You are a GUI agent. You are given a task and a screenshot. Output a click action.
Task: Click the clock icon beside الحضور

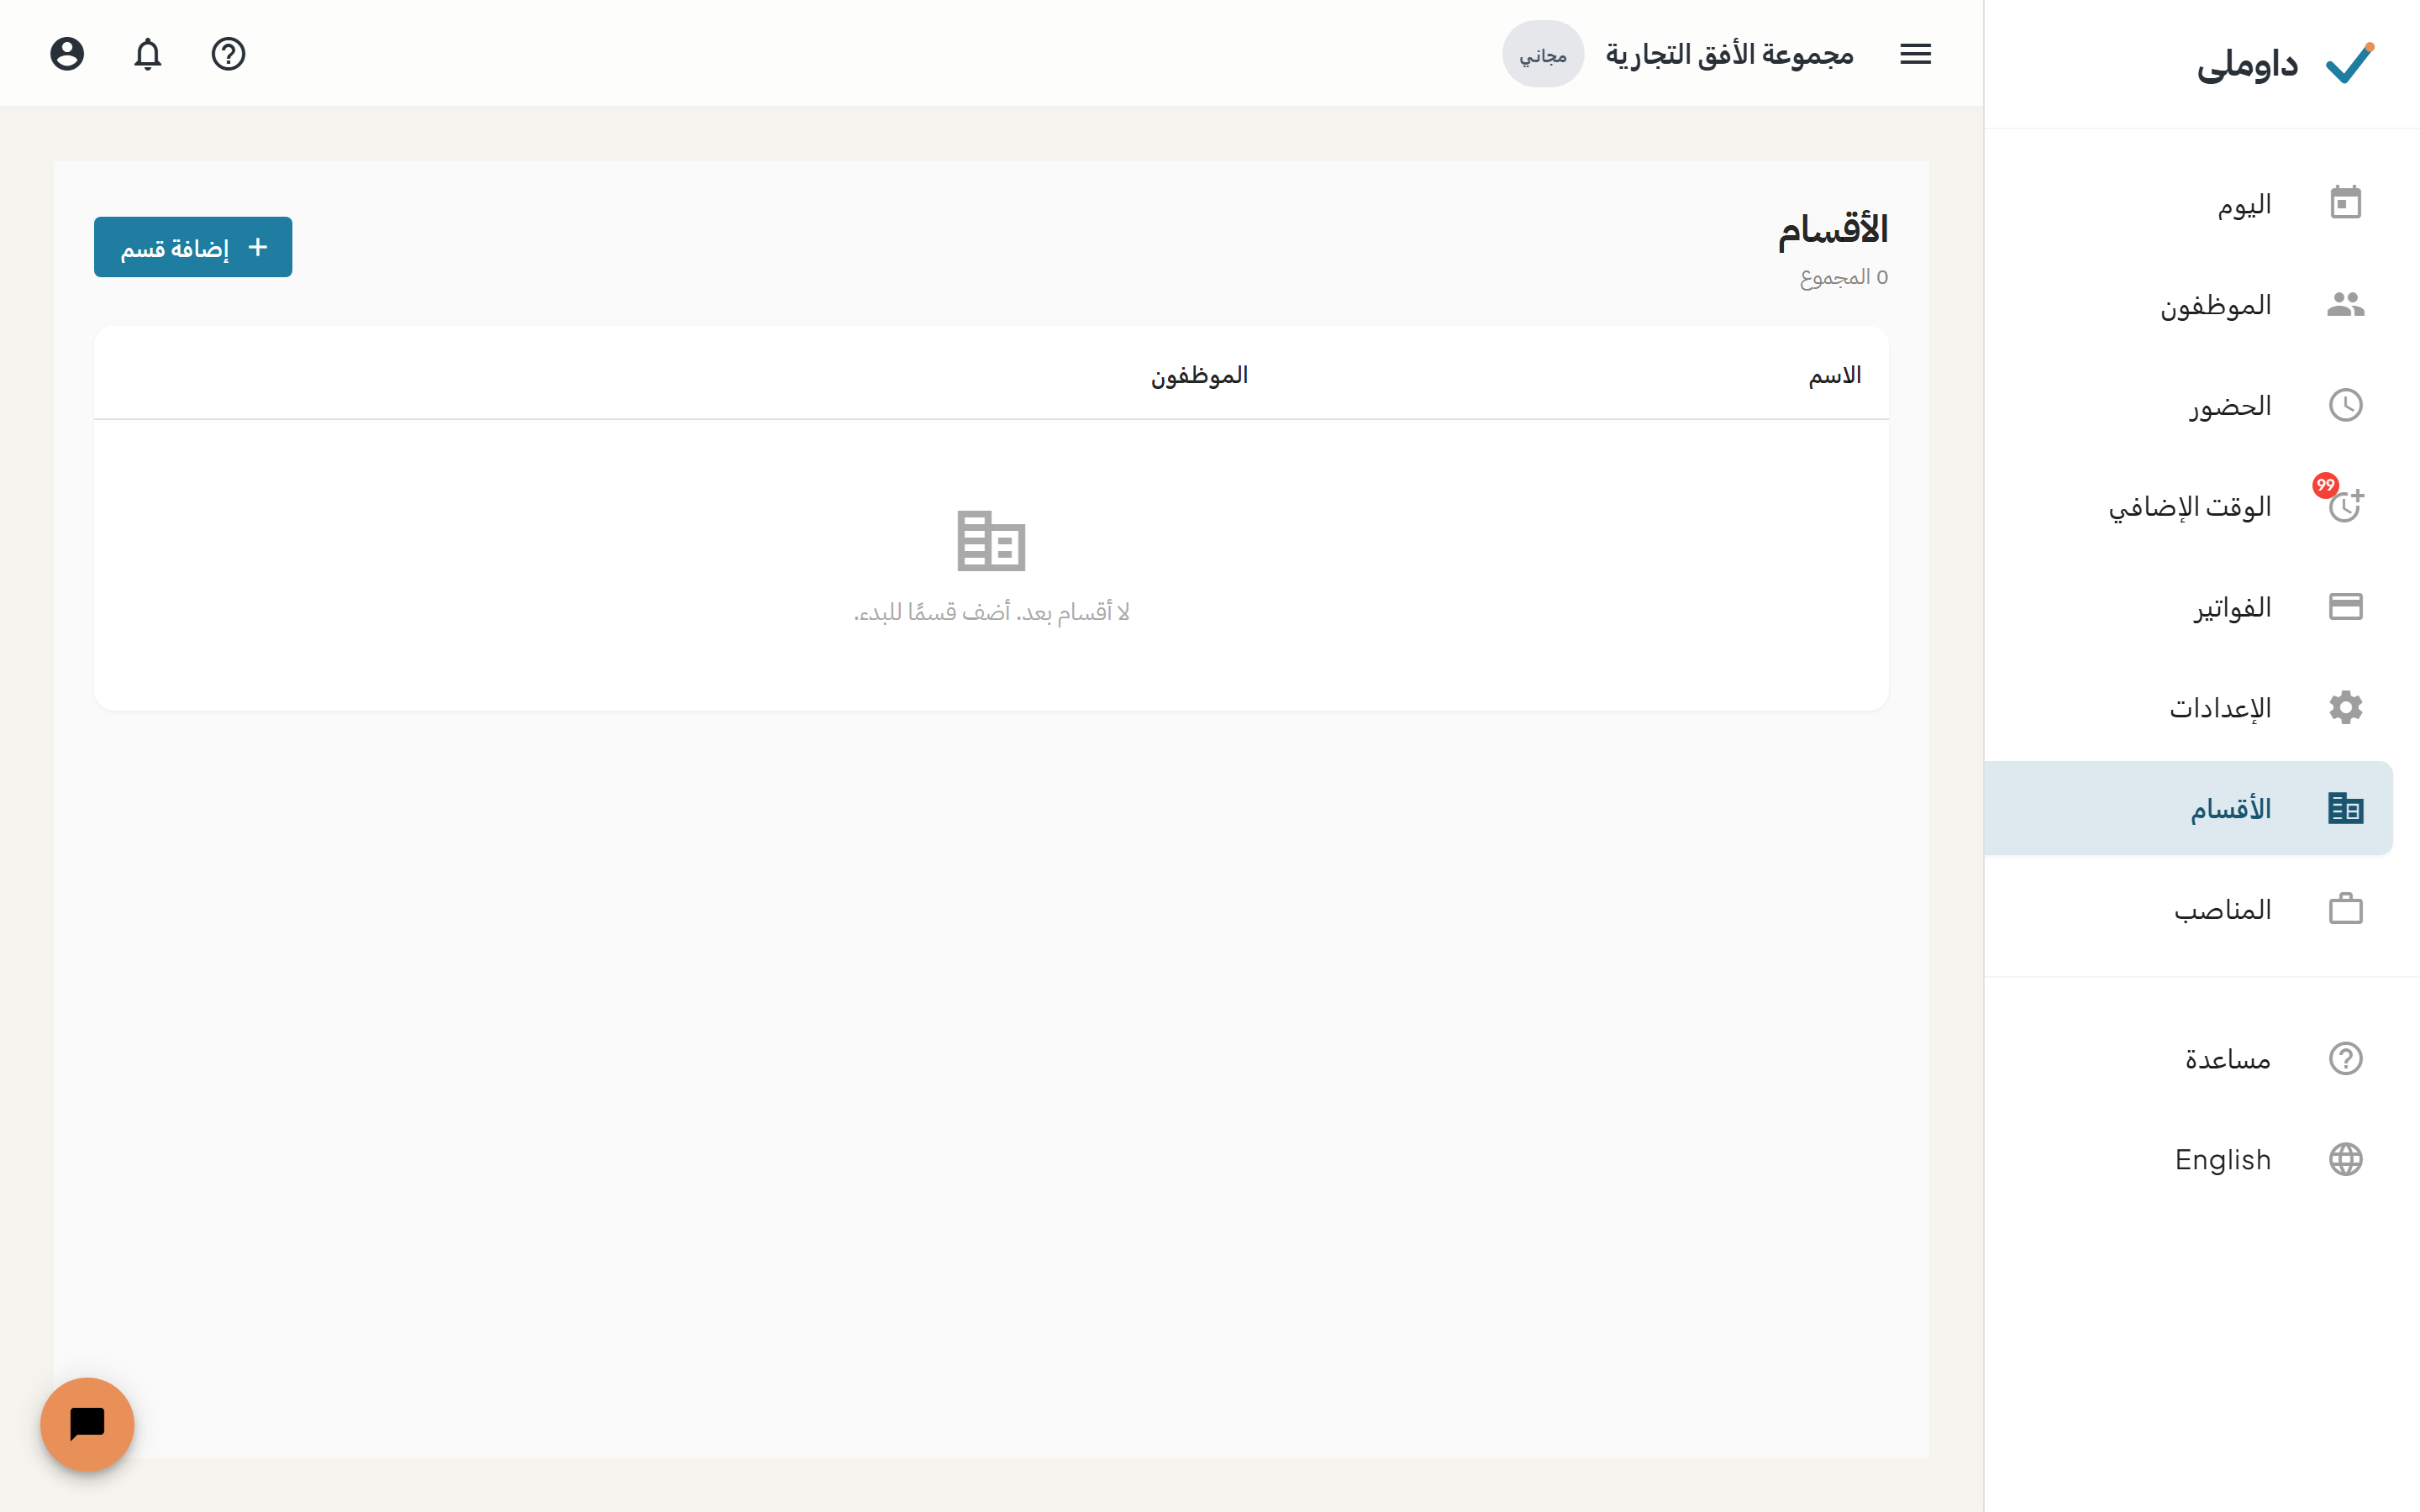coord(2345,405)
